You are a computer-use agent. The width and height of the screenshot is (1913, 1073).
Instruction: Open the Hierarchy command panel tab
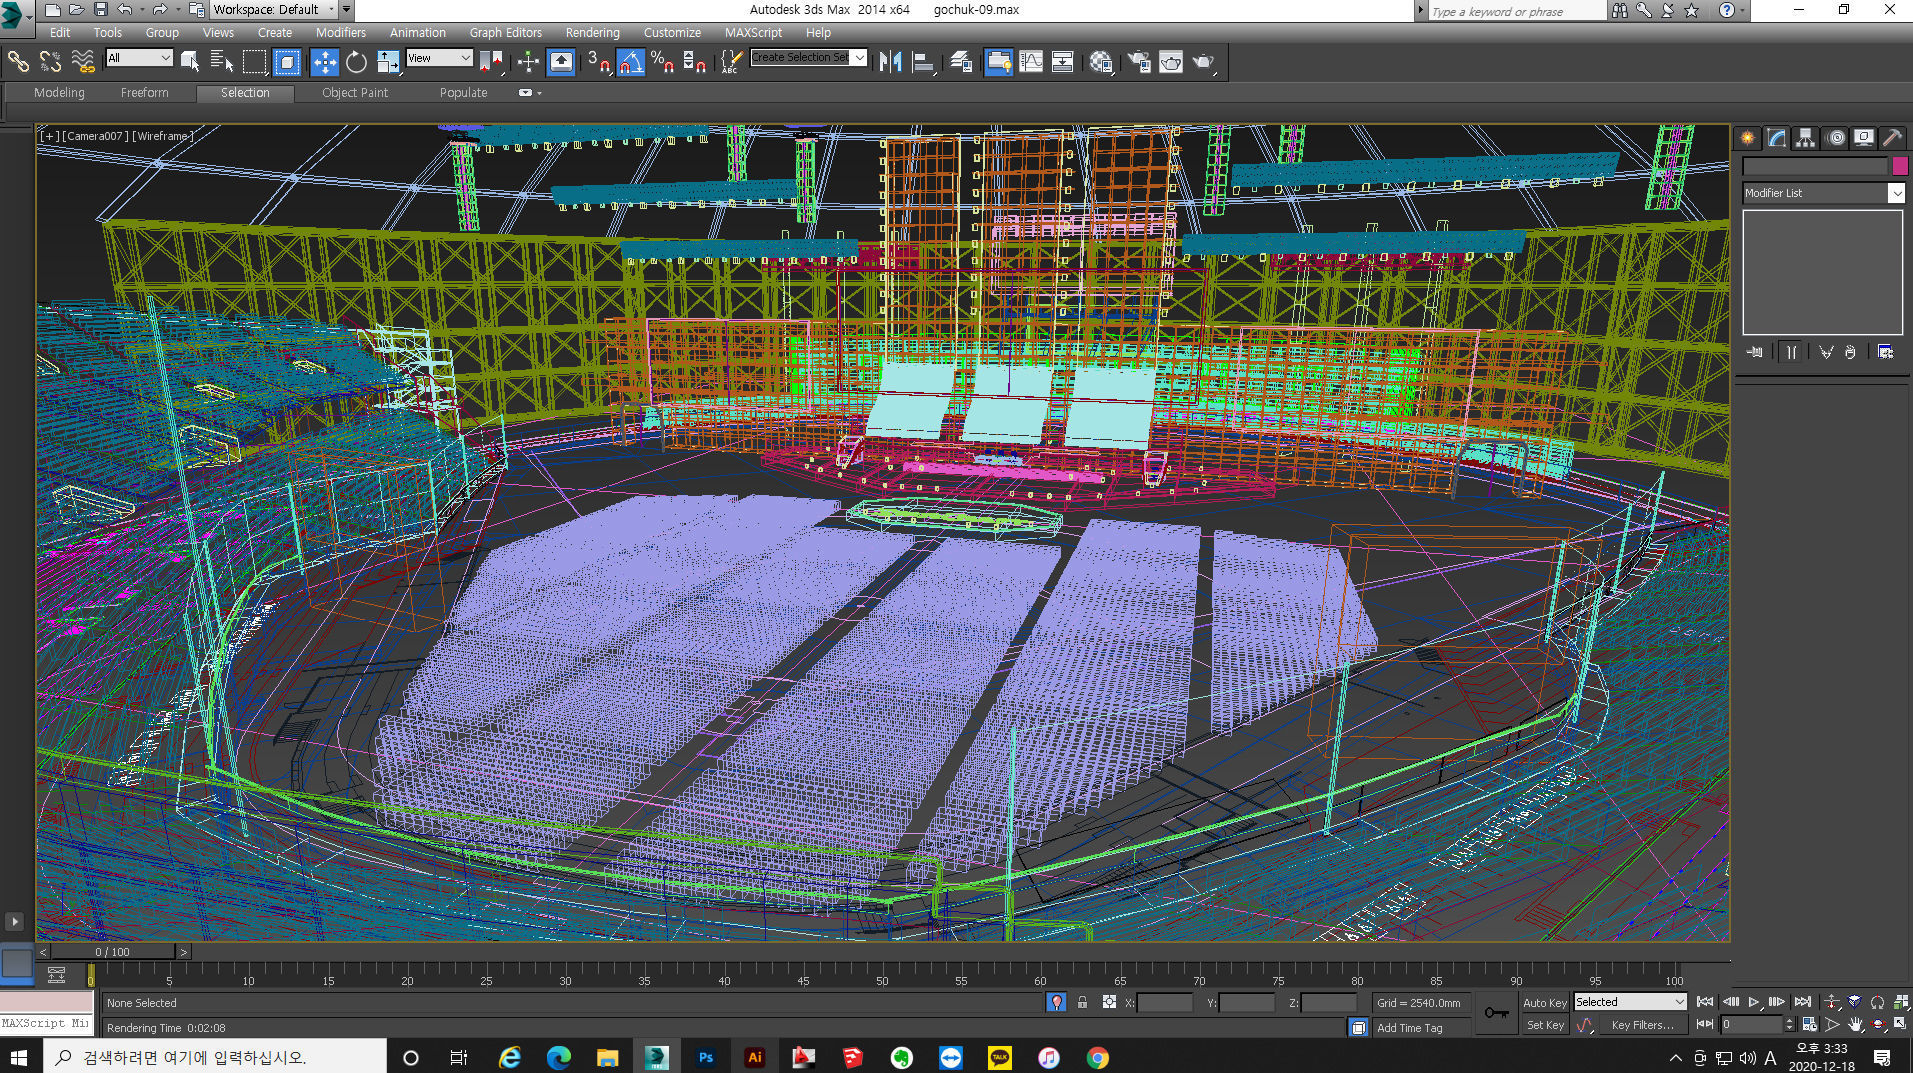pos(1805,138)
